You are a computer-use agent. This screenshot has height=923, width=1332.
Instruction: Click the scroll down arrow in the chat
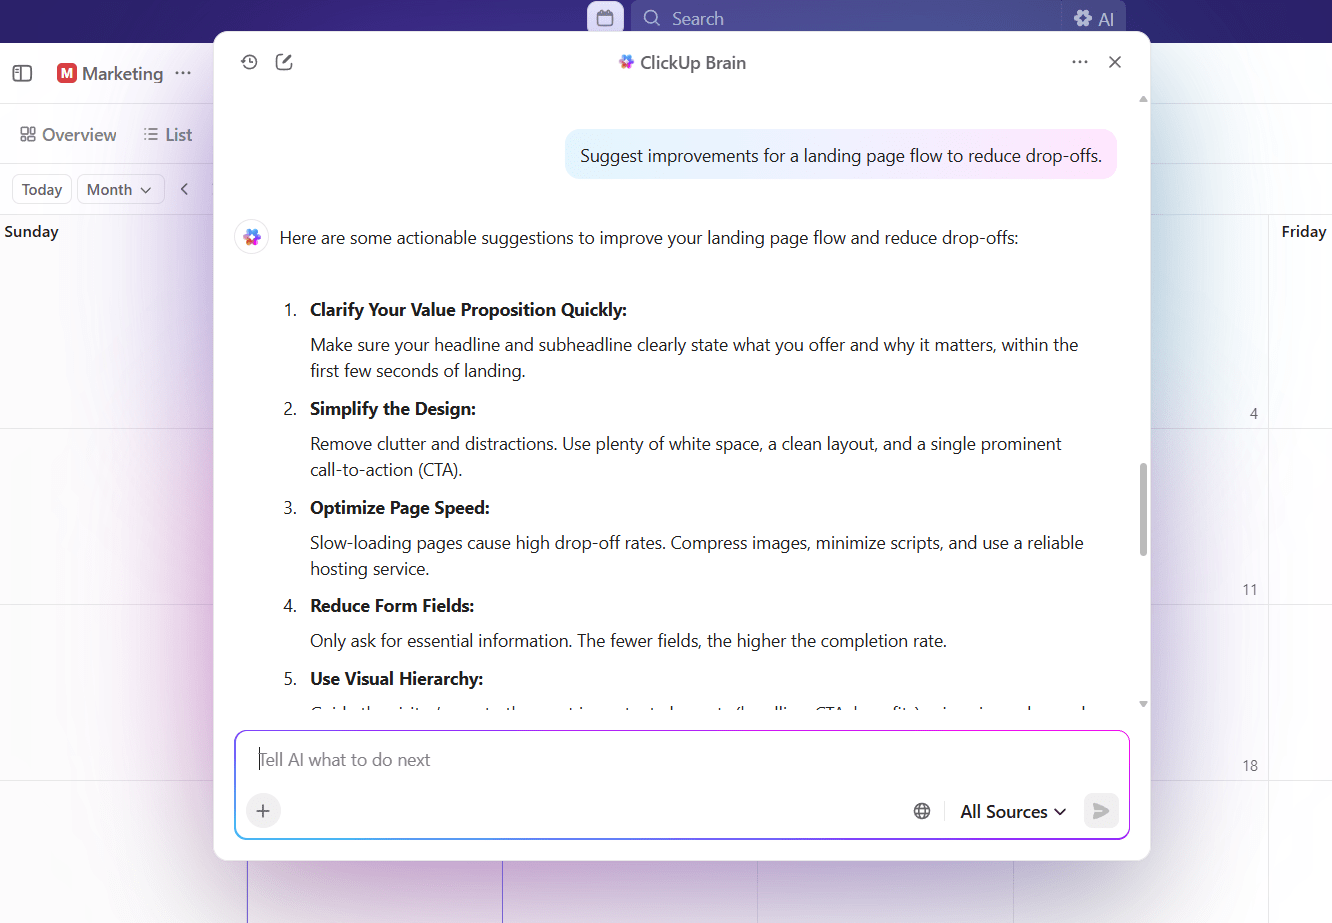click(x=1143, y=704)
